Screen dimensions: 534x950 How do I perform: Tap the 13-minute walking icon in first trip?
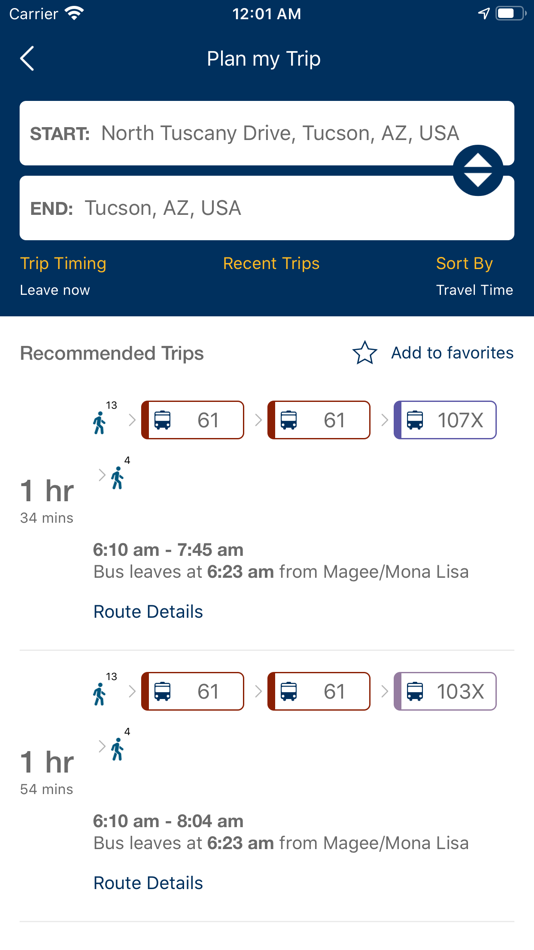click(x=102, y=419)
